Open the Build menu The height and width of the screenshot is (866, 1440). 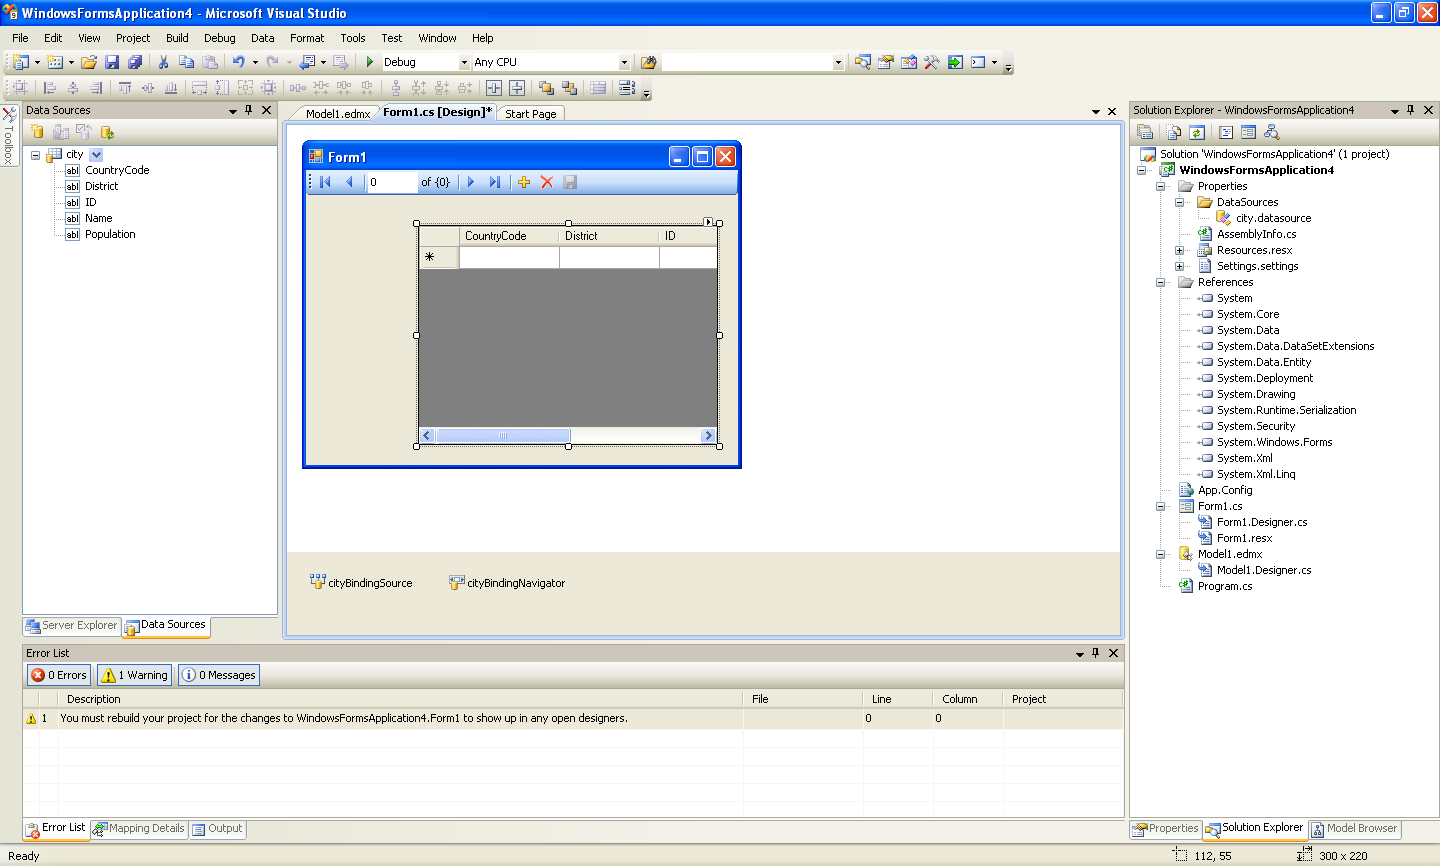pyautogui.click(x=177, y=38)
